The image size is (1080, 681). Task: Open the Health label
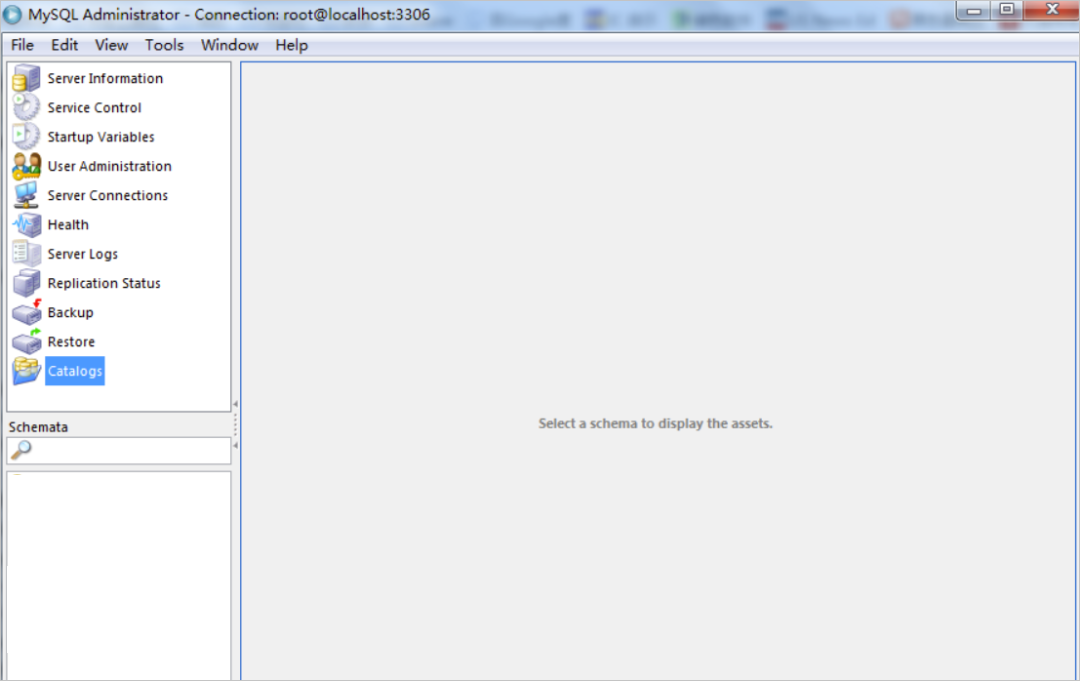click(68, 224)
